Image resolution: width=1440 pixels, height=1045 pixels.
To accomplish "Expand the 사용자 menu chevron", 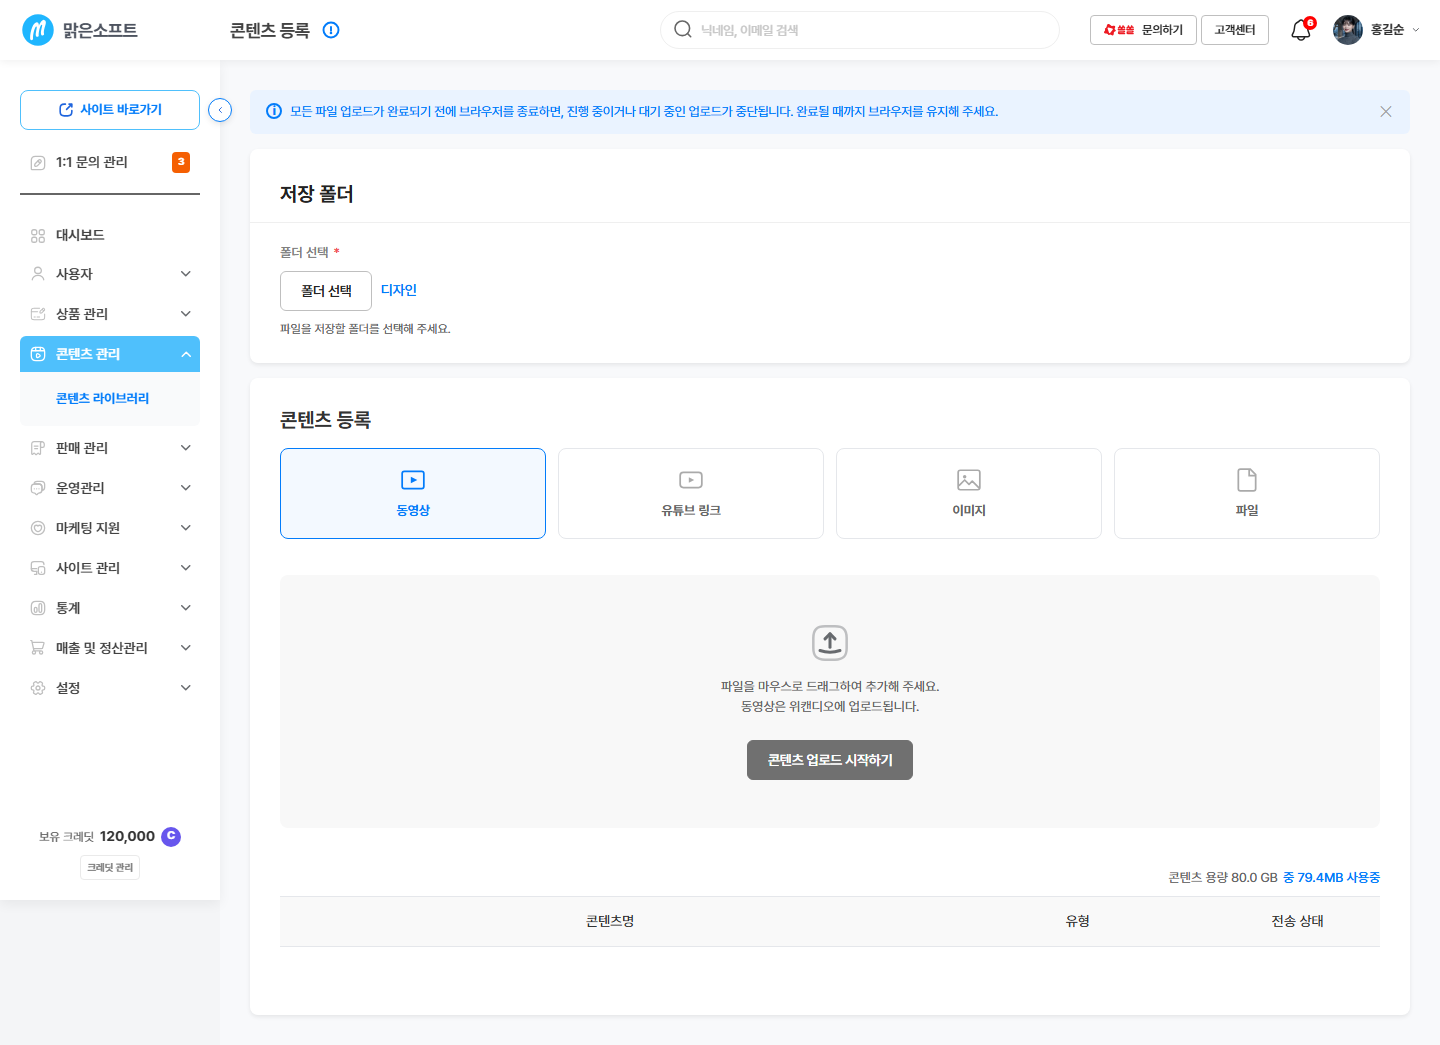I will (x=186, y=274).
